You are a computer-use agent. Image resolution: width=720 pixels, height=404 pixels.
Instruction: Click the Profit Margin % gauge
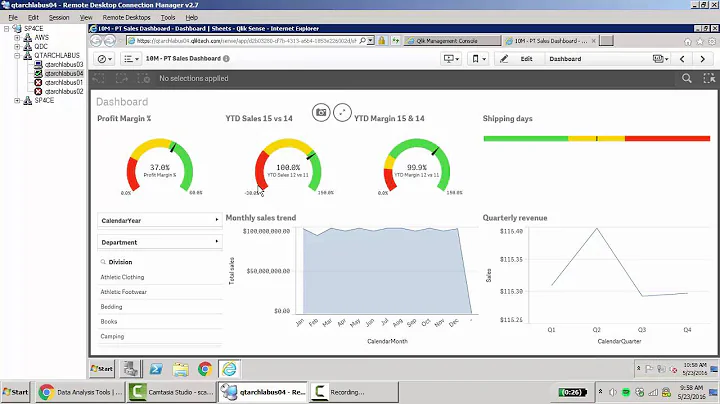[x=160, y=166]
